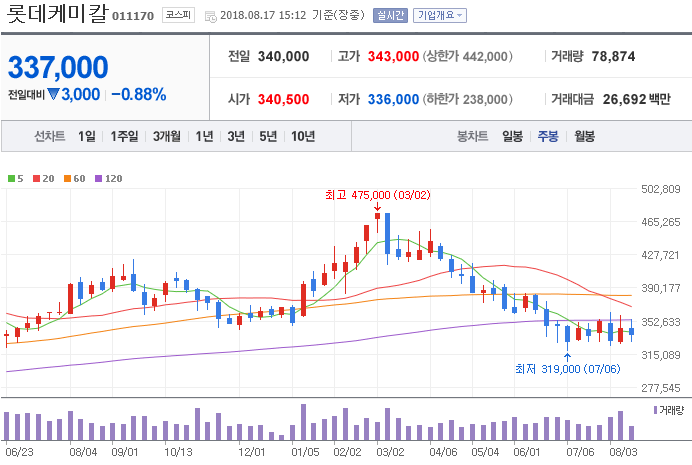This screenshot has width=692, height=465.
Task: Select the 5년 line chart tab
Action: pos(268,136)
